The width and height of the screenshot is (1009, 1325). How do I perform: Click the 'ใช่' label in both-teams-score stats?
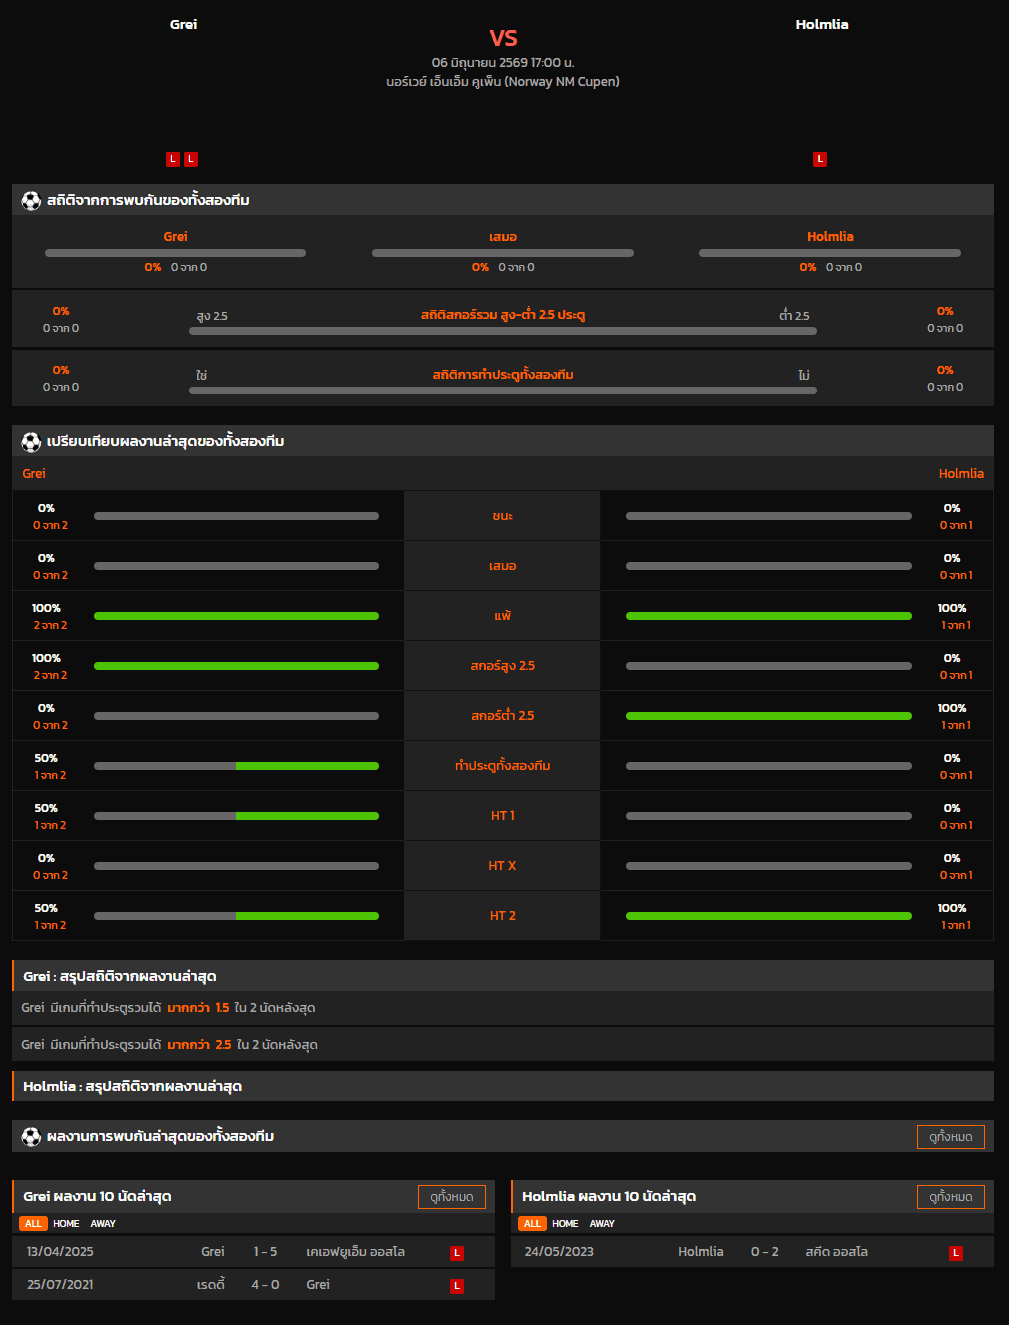point(202,376)
